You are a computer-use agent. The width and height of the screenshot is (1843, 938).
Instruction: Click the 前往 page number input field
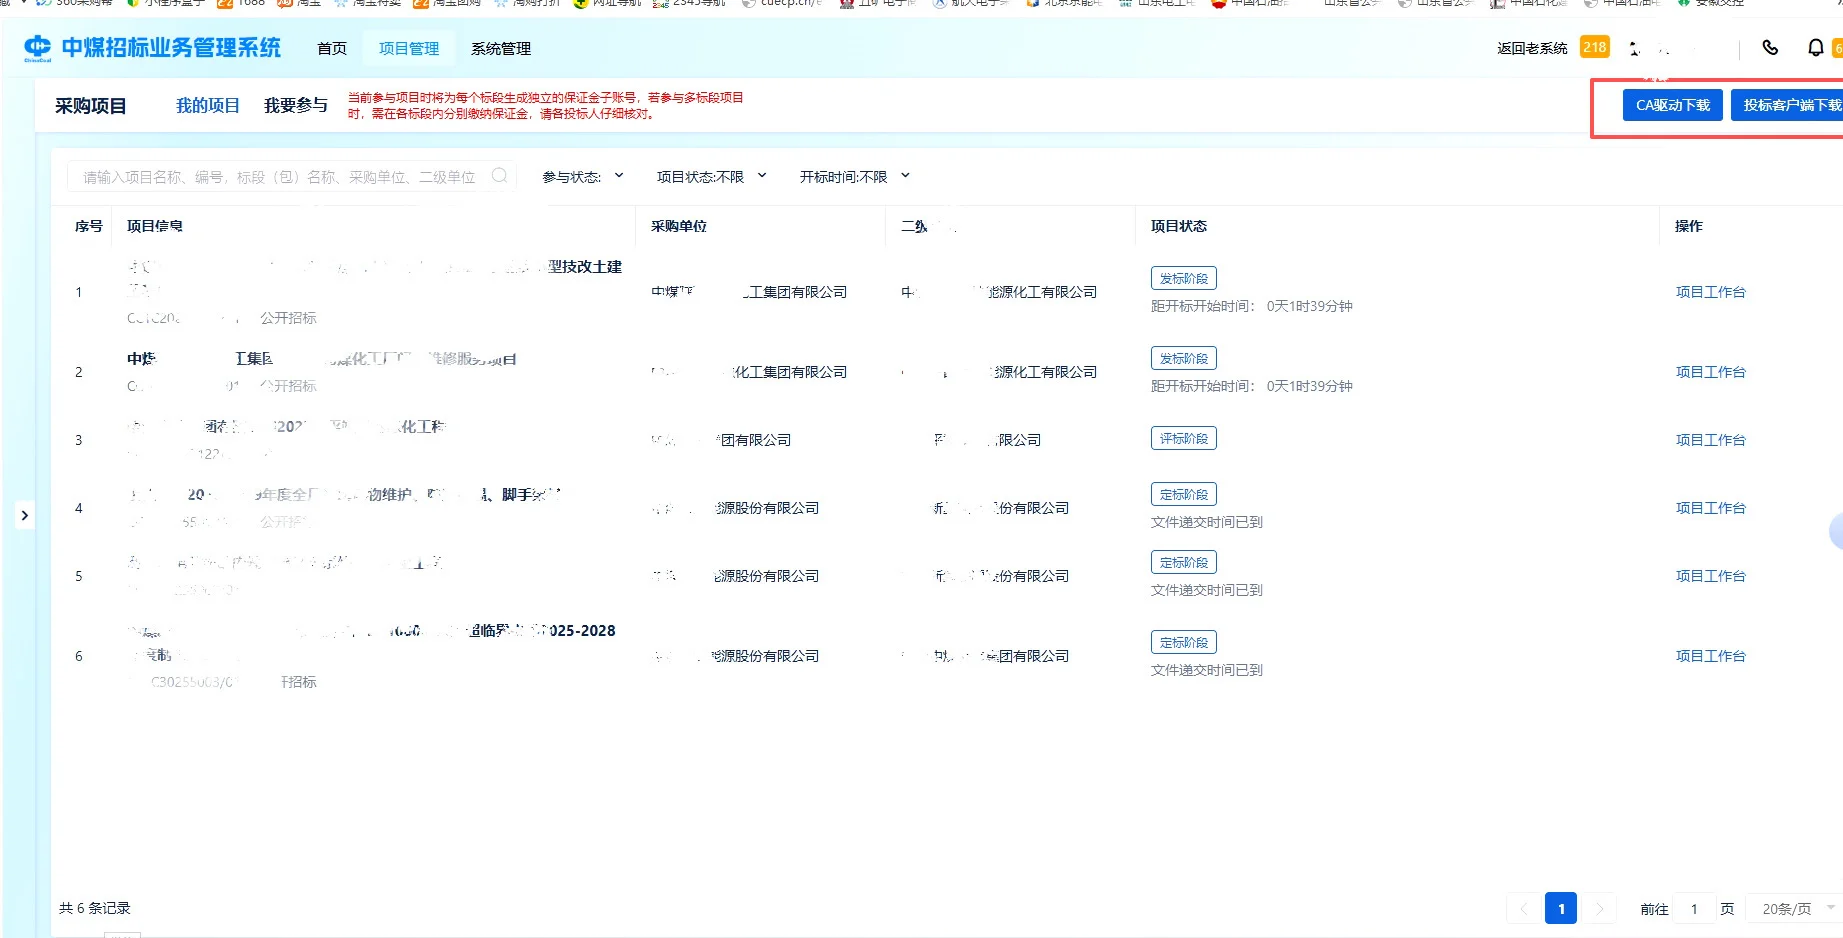(x=1694, y=908)
